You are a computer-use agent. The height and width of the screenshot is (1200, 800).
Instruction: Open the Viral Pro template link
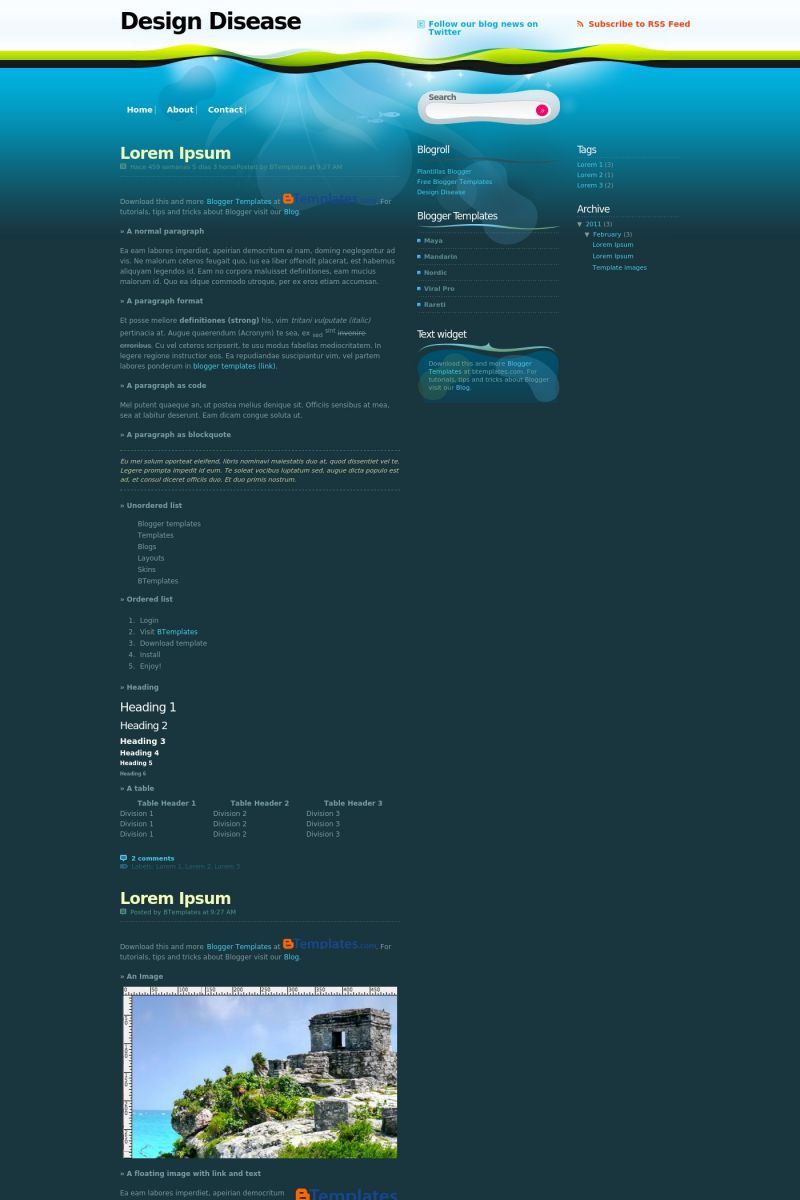pos(439,288)
